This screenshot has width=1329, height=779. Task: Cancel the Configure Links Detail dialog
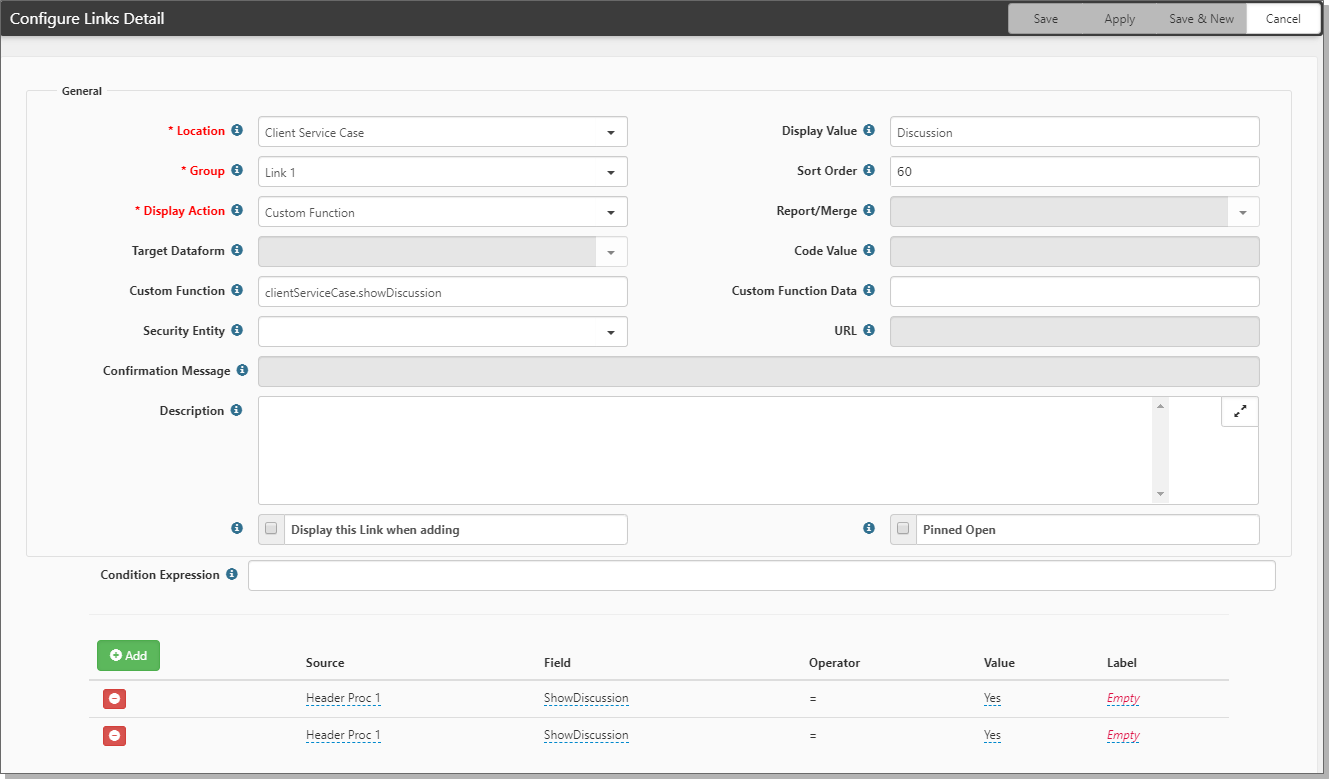pyautogui.click(x=1283, y=19)
